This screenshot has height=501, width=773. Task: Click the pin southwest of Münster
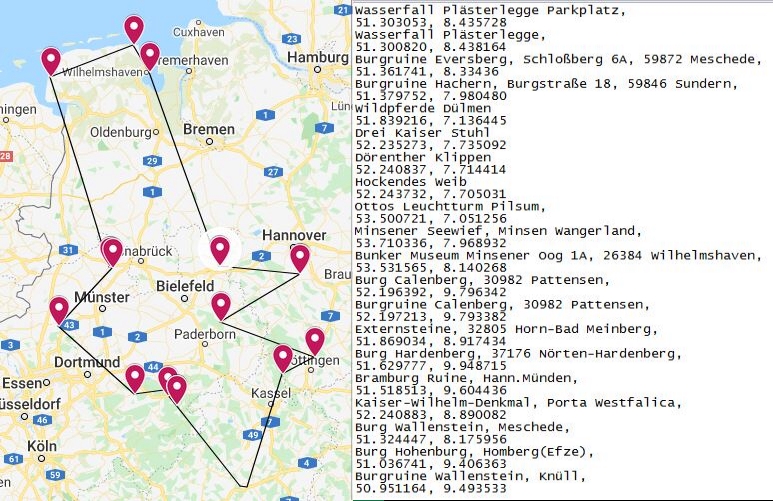click(x=59, y=309)
